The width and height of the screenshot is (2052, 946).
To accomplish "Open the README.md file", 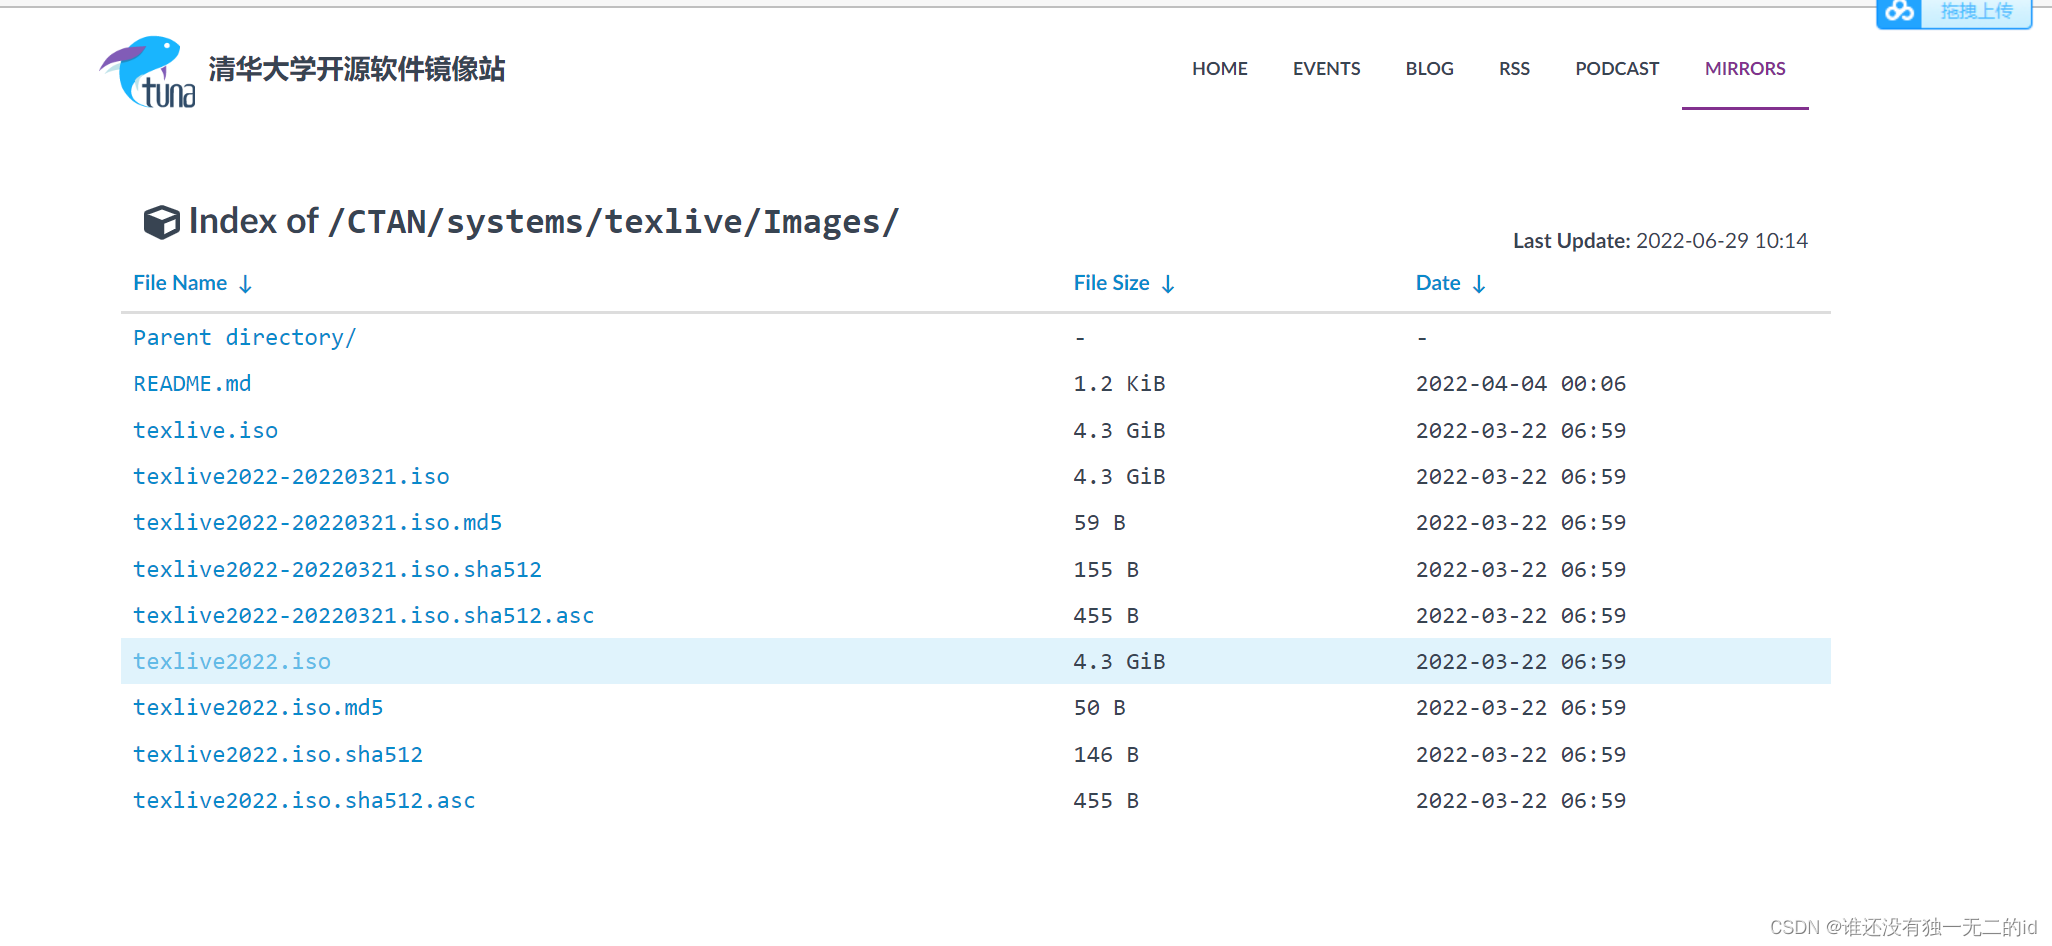I will (x=192, y=384).
